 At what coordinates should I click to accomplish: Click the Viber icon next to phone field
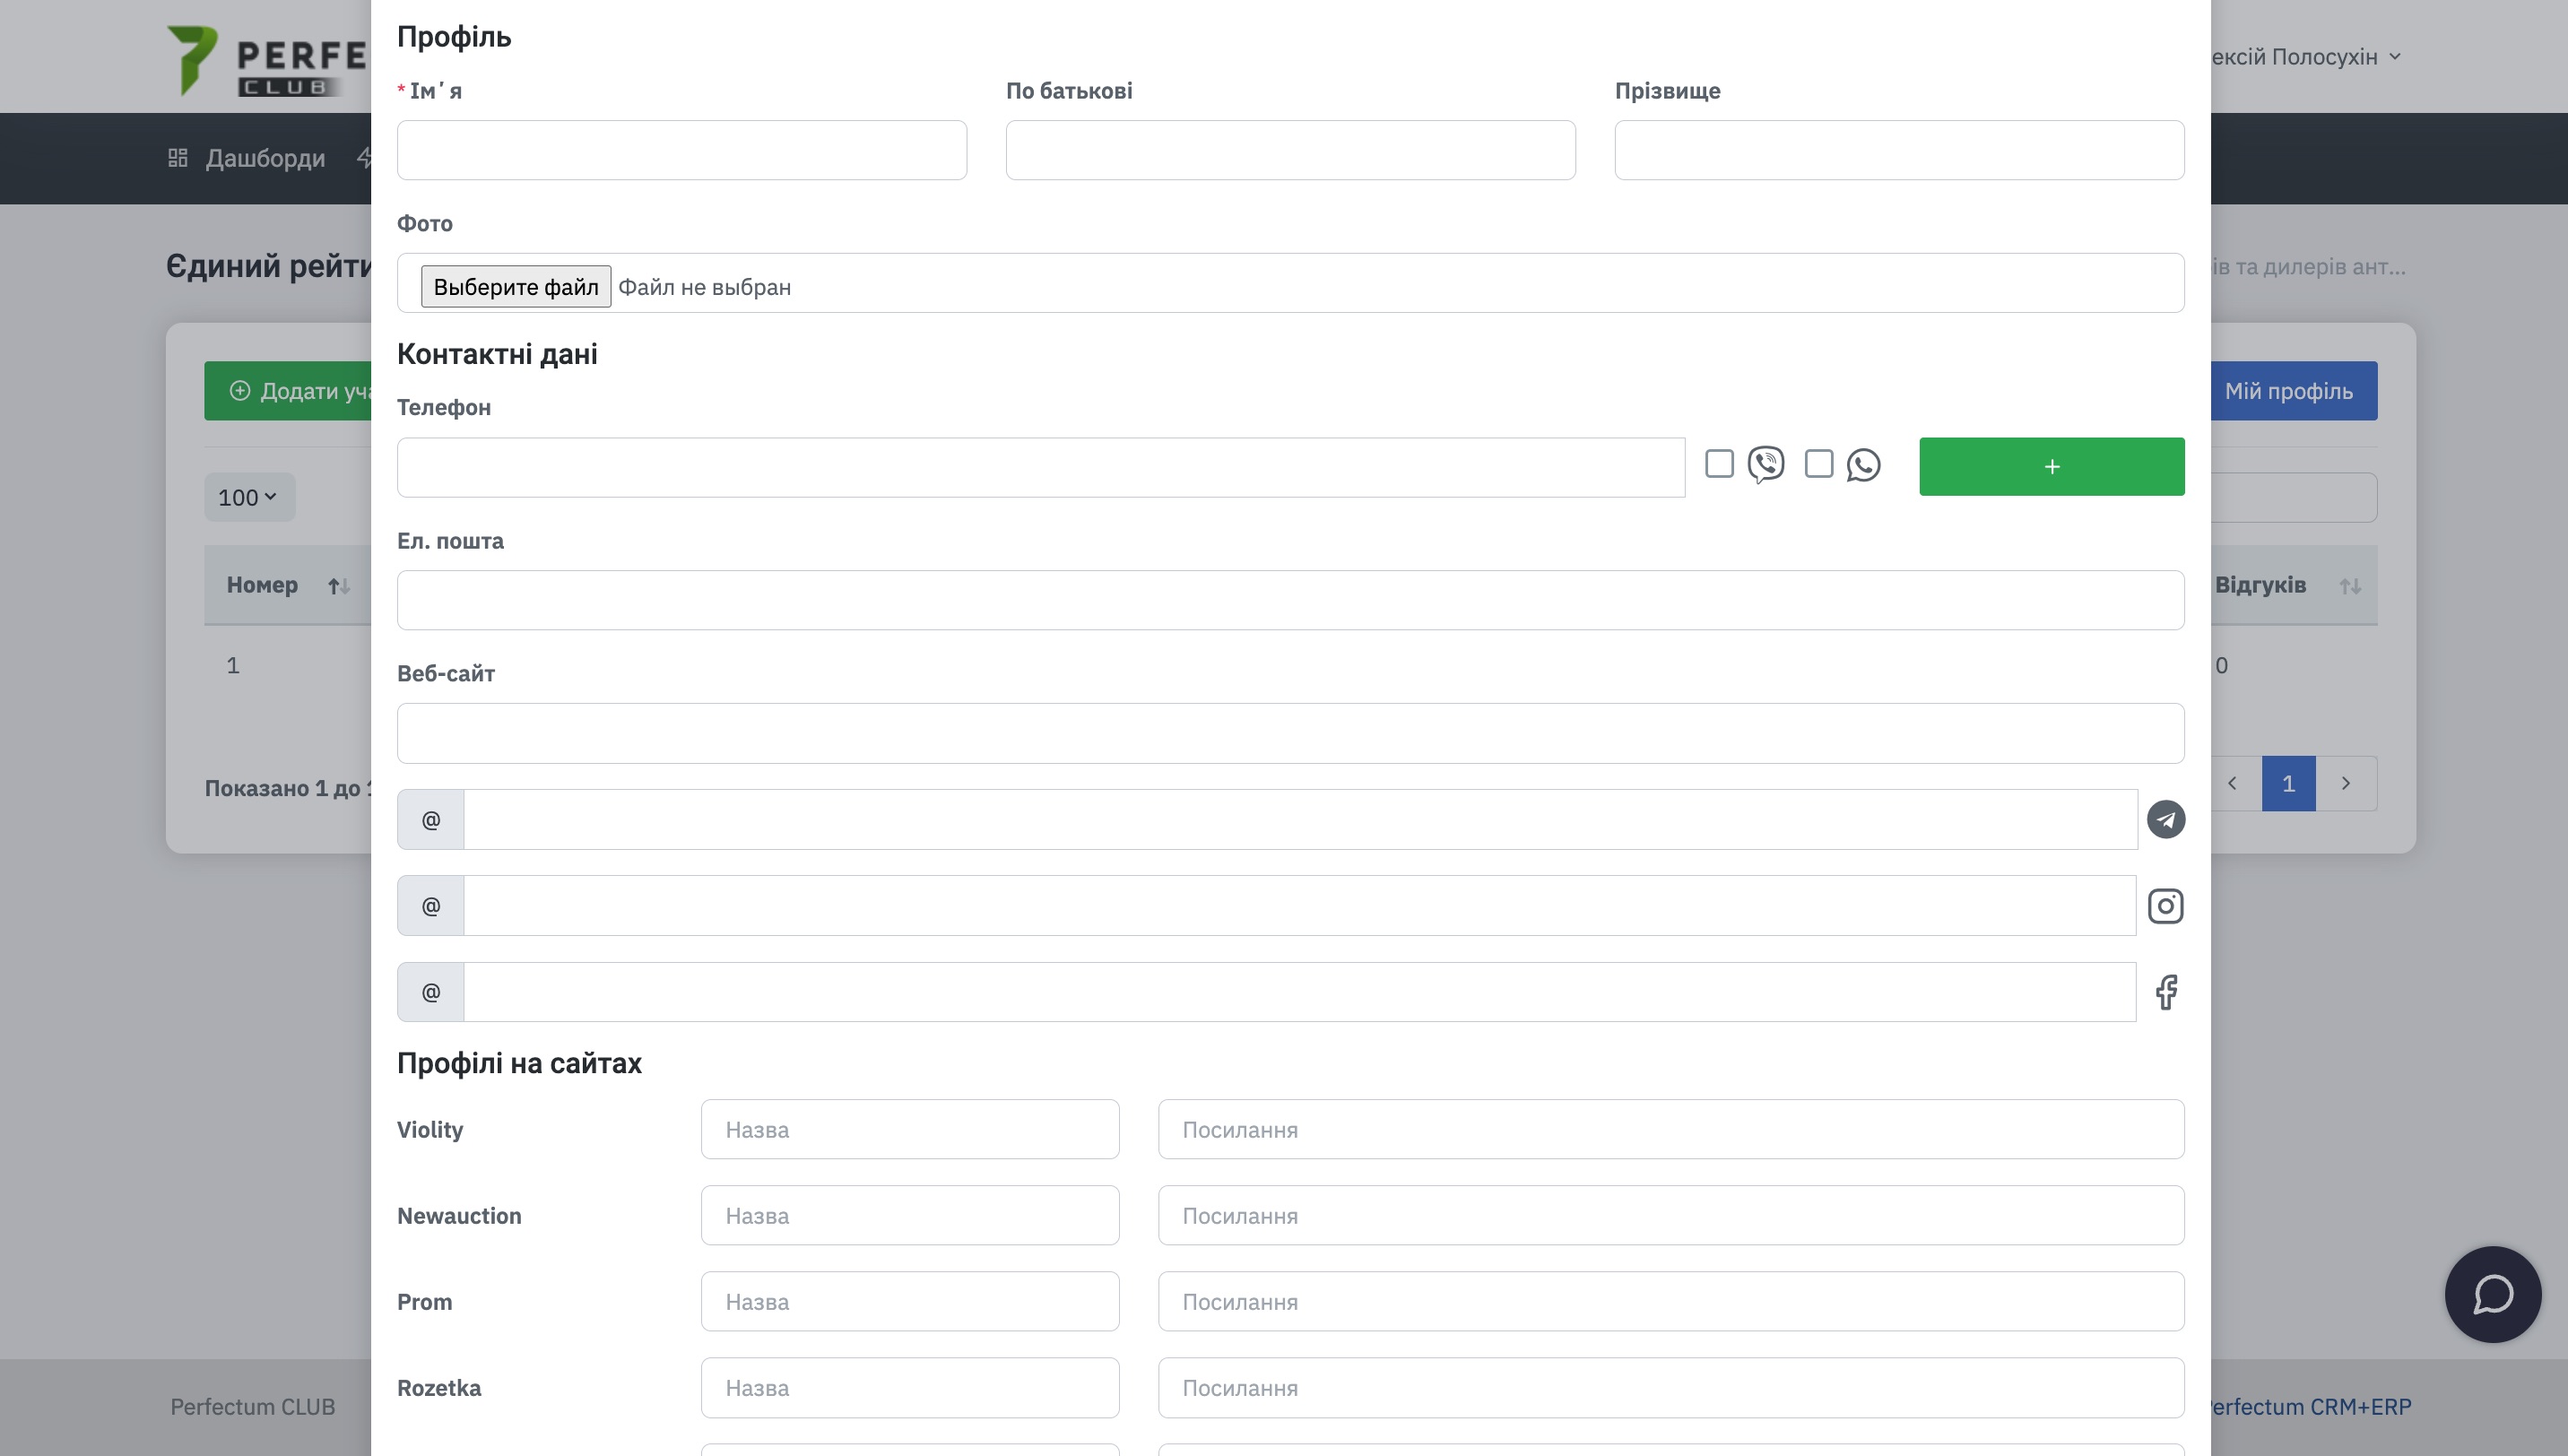pyautogui.click(x=1765, y=464)
